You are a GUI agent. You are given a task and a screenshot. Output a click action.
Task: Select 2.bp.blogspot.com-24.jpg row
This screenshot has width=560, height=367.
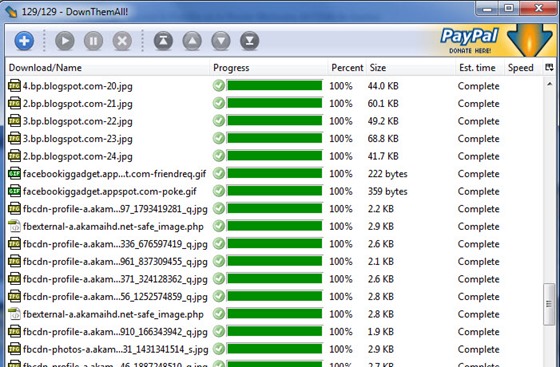pos(274,156)
